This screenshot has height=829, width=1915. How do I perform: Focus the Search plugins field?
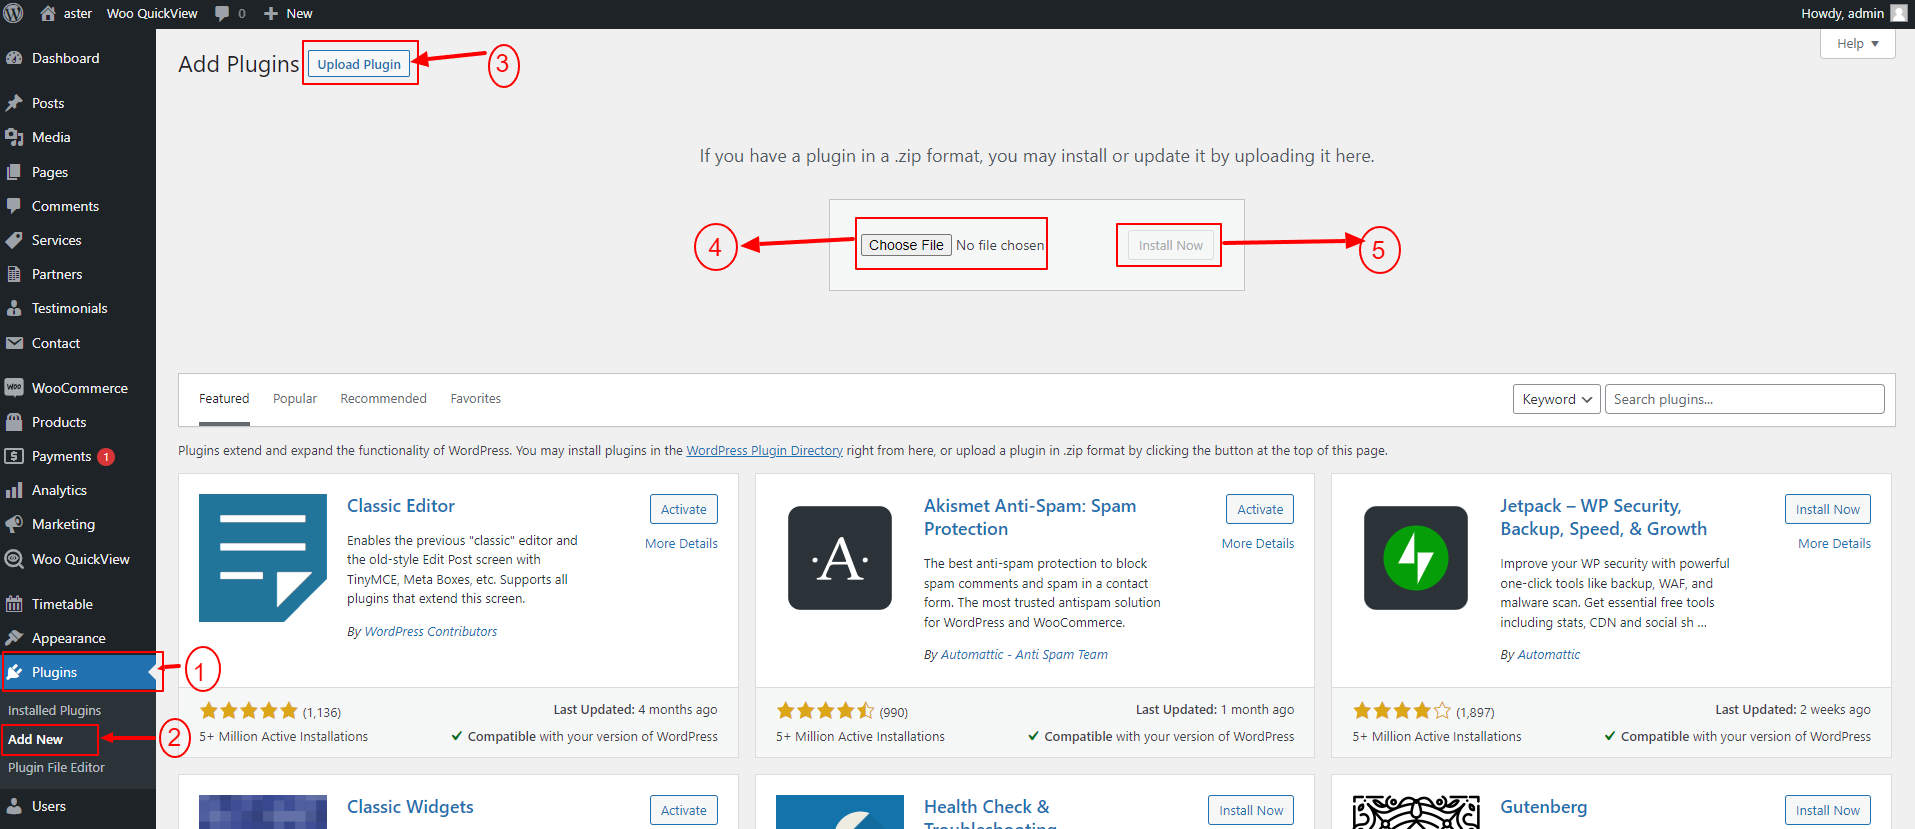point(1745,399)
